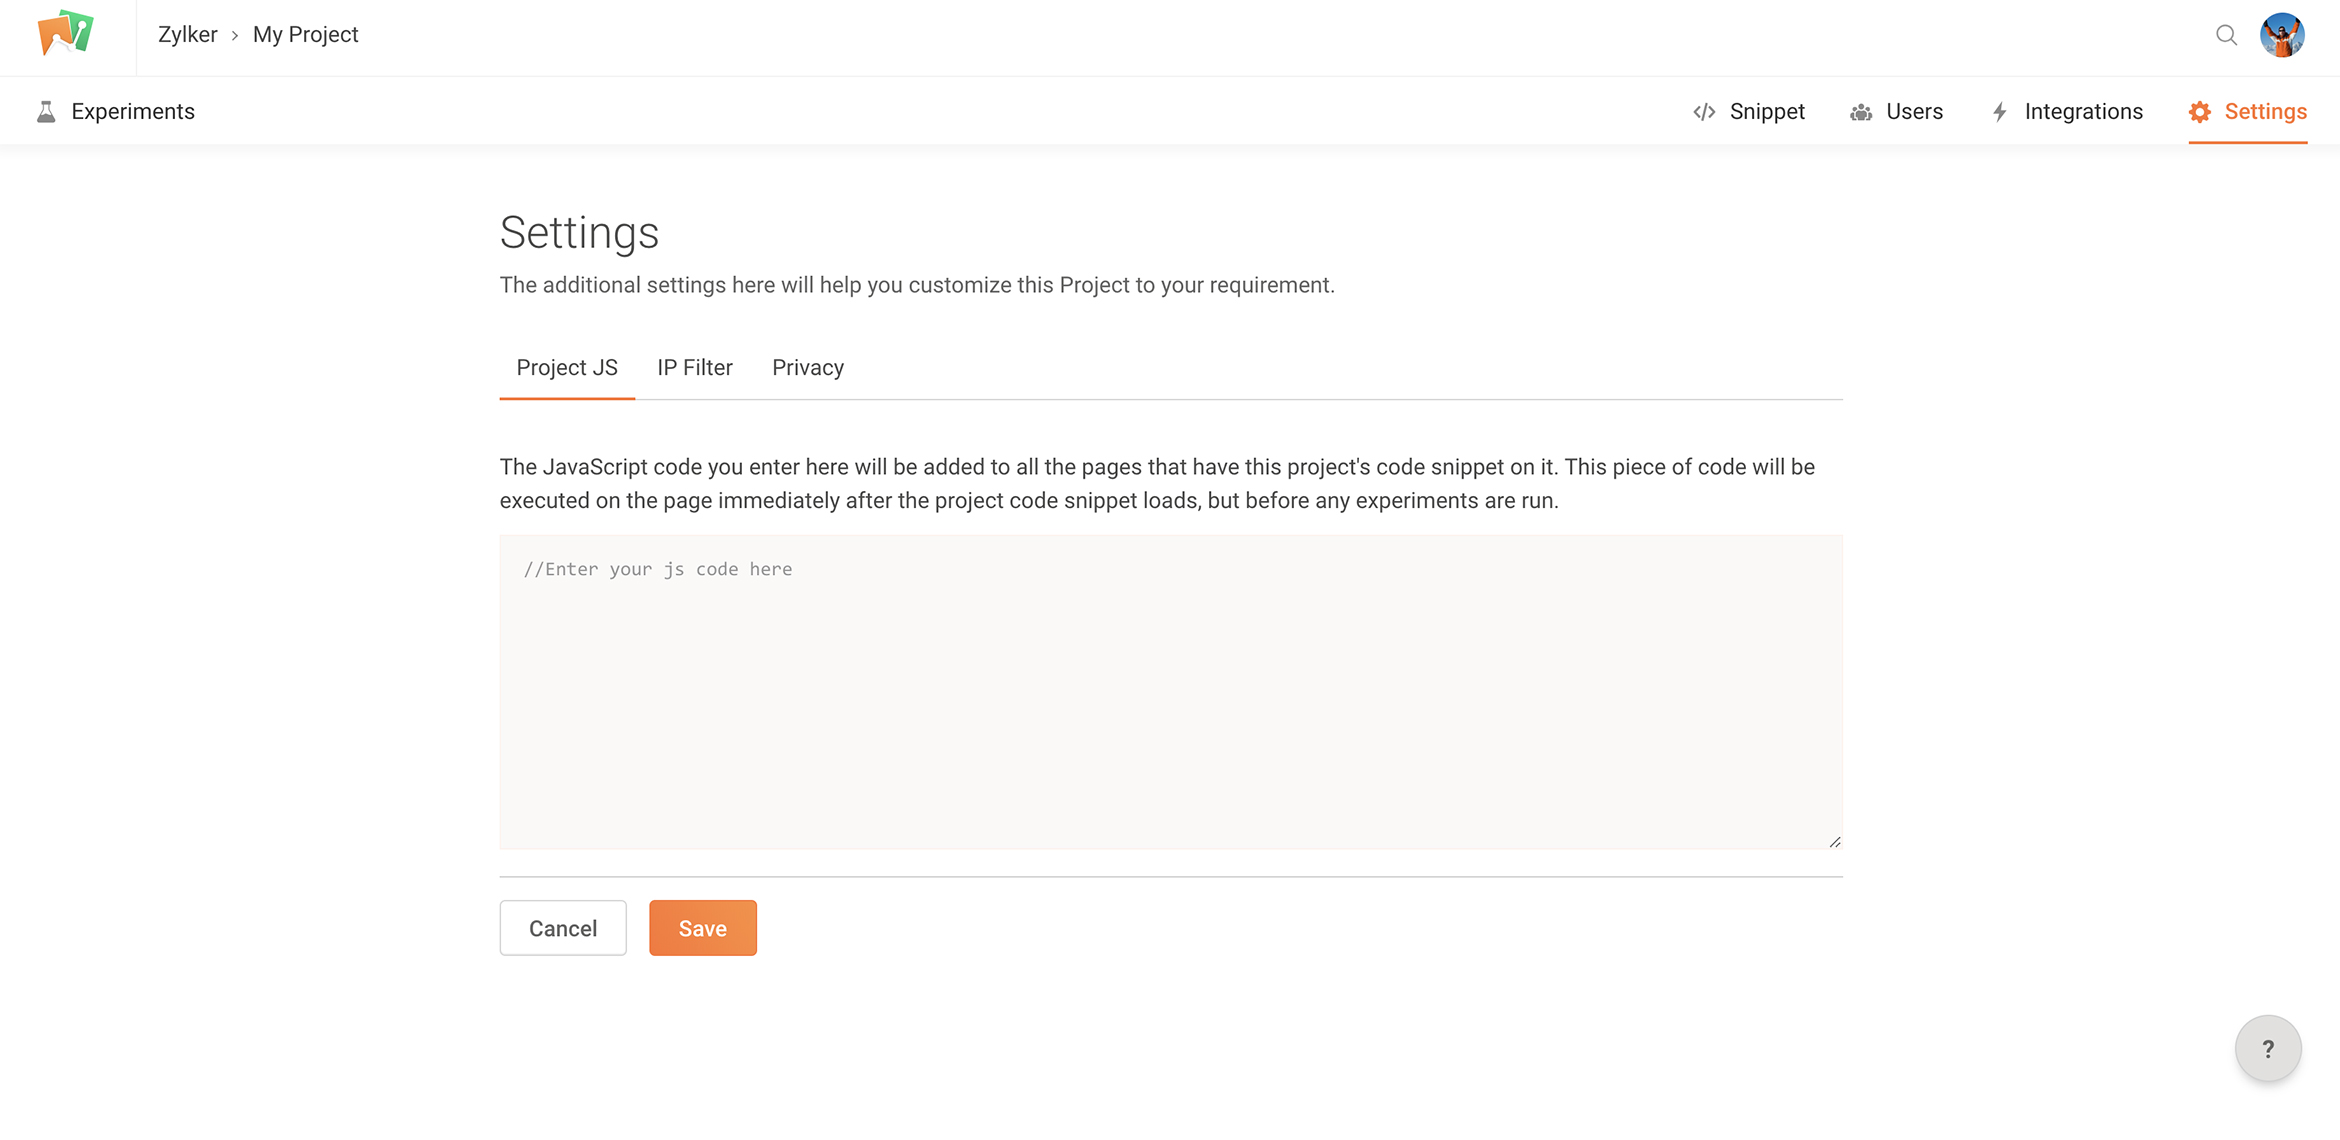
Task: Open the search magnifier icon
Action: click(2226, 35)
